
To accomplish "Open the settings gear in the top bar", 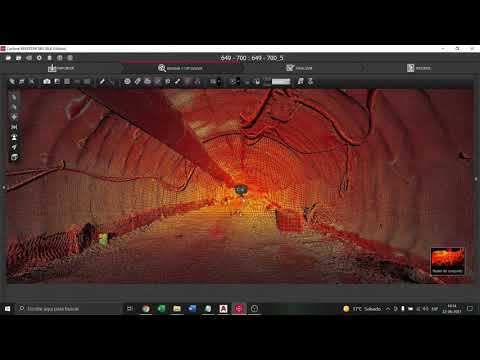I will point(39,58).
